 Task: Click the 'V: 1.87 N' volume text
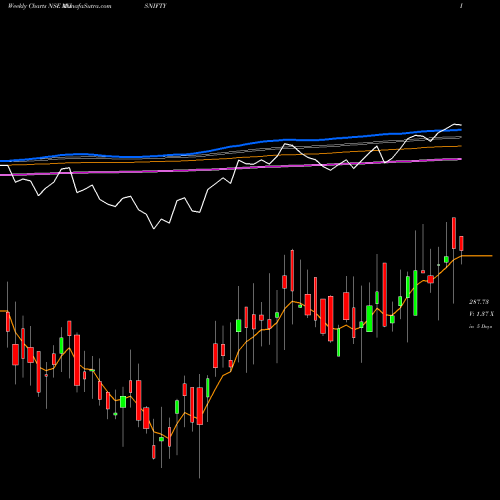click(x=481, y=314)
